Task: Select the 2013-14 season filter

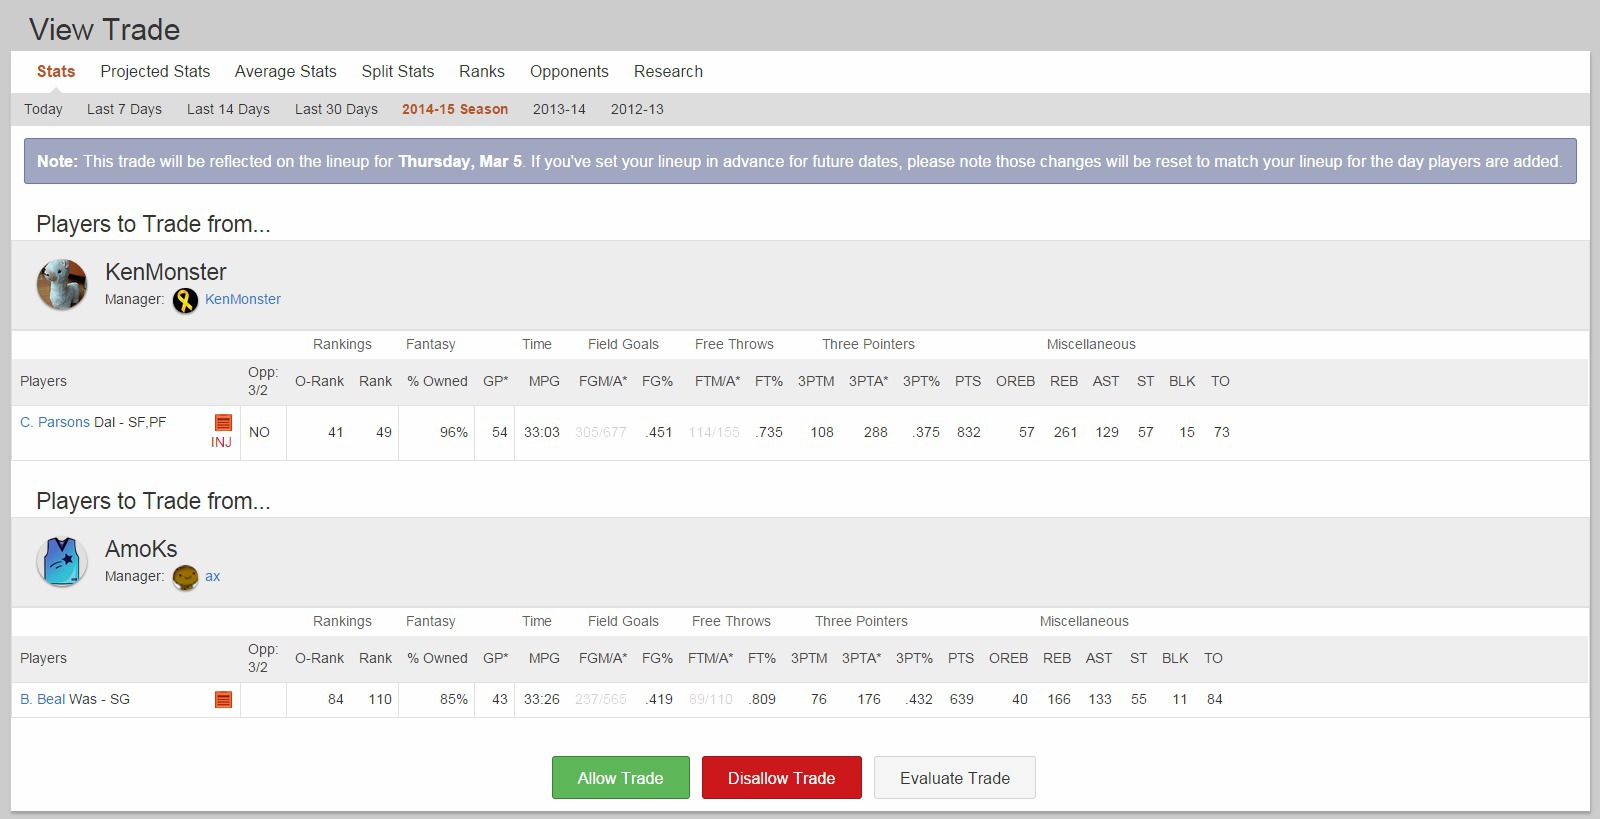Action: 559,109
